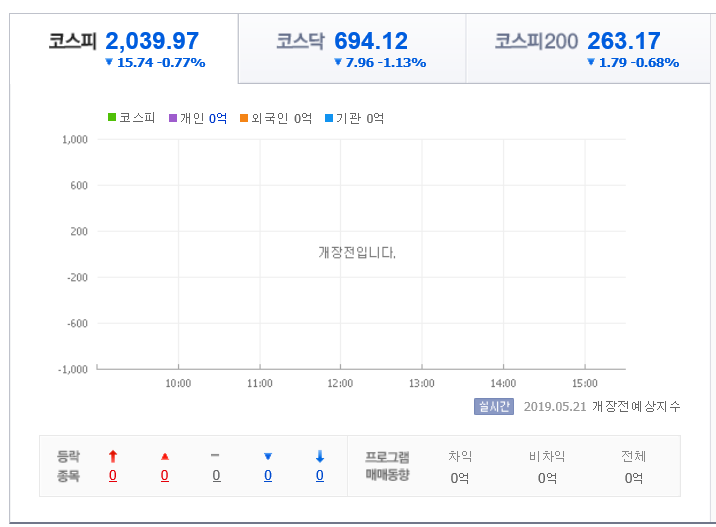Click the 코스피 value 2,039.97

[x=152, y=41]
